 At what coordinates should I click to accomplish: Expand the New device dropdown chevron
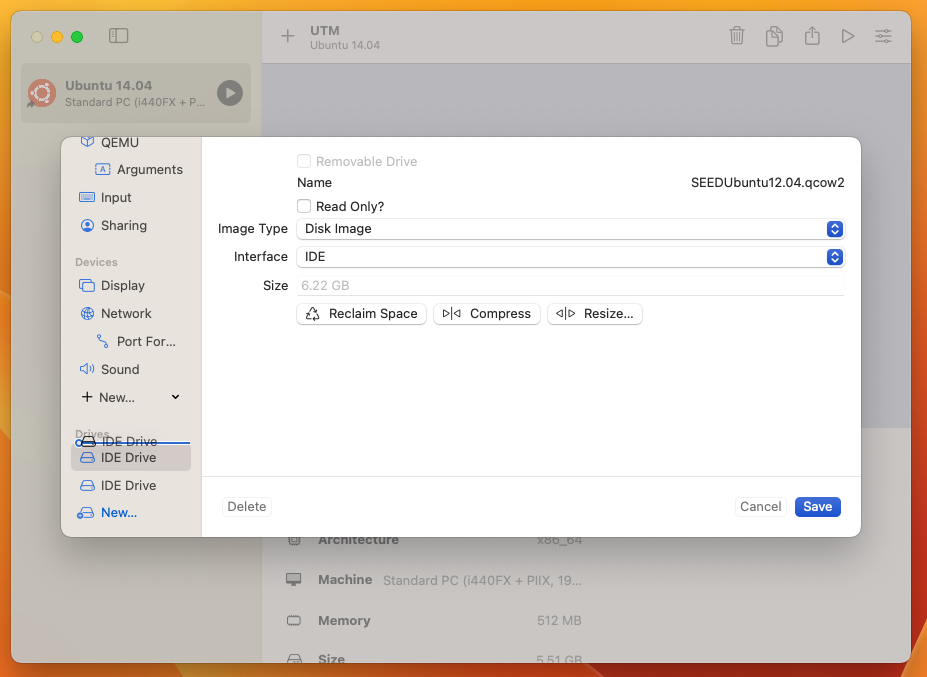[176, 397]
